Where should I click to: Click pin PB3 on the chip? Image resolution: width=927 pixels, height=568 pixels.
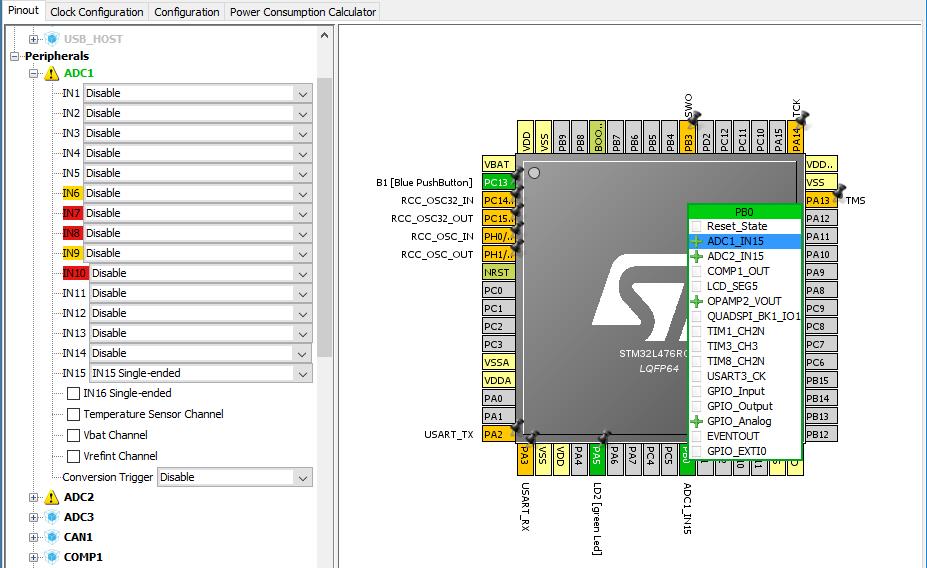[x=688, y=137]
